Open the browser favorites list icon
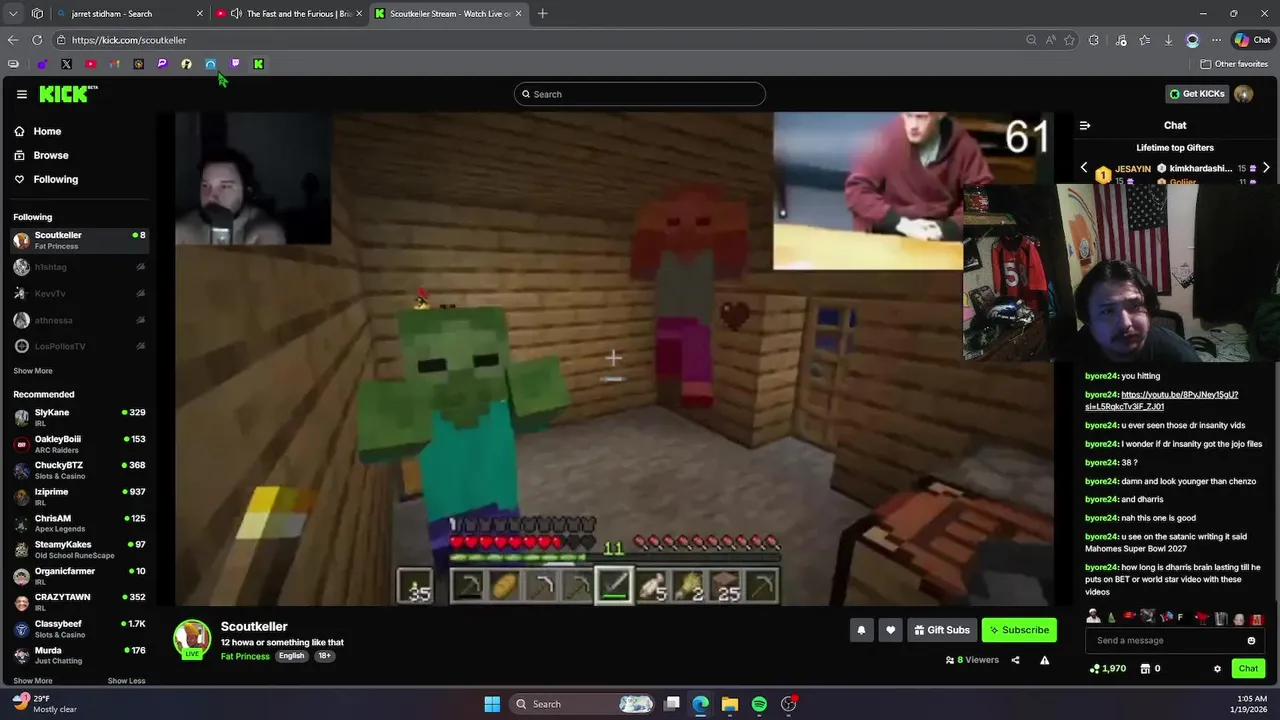The image size is (1280, 720). click(1144, 40)
